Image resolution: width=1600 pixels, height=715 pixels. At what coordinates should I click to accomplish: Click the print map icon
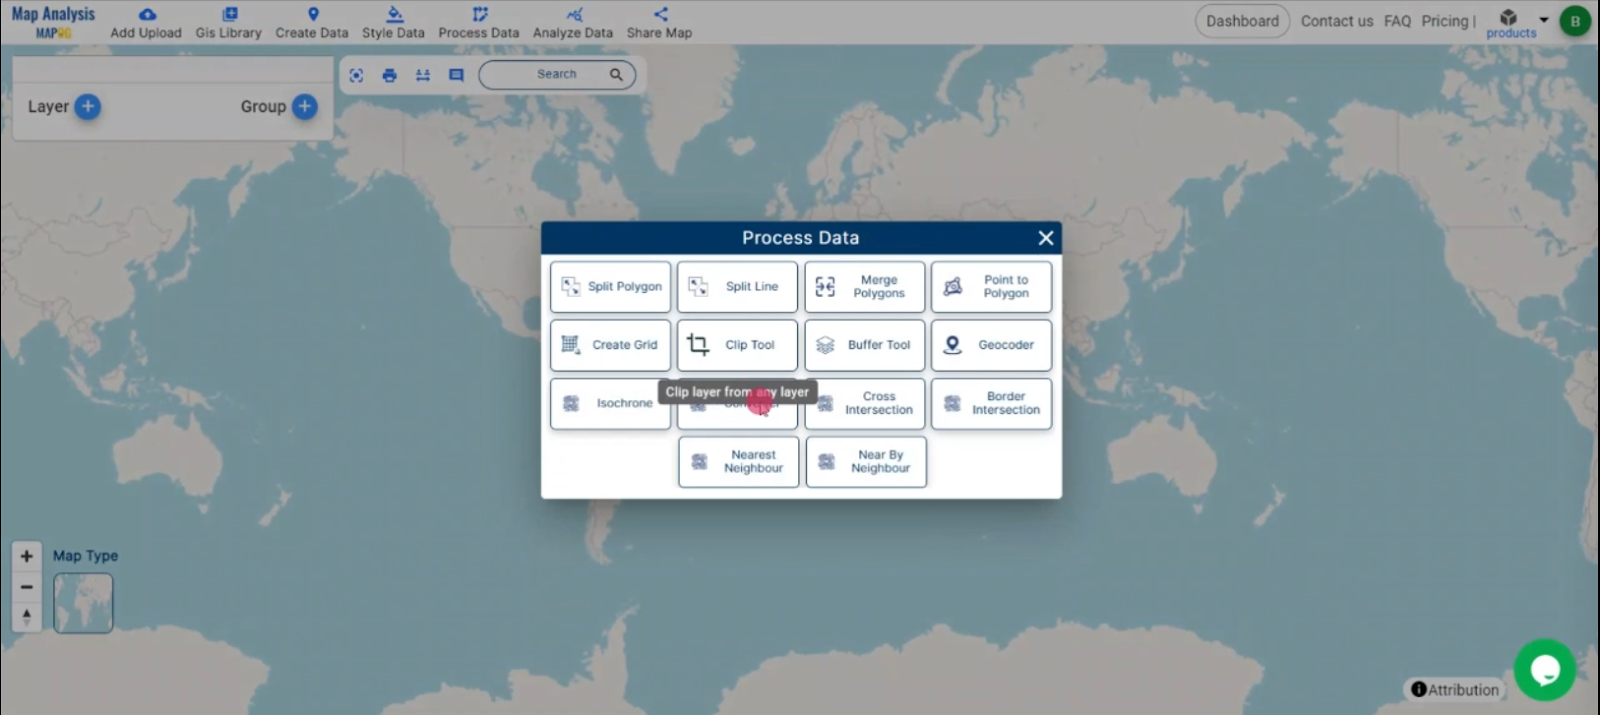389,75
